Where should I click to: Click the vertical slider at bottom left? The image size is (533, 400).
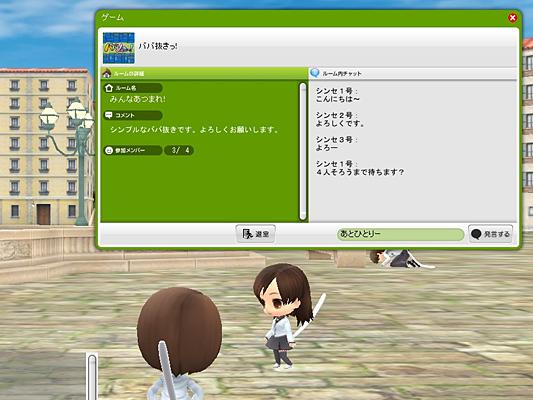pyautogui.click(x=92, y=377)
